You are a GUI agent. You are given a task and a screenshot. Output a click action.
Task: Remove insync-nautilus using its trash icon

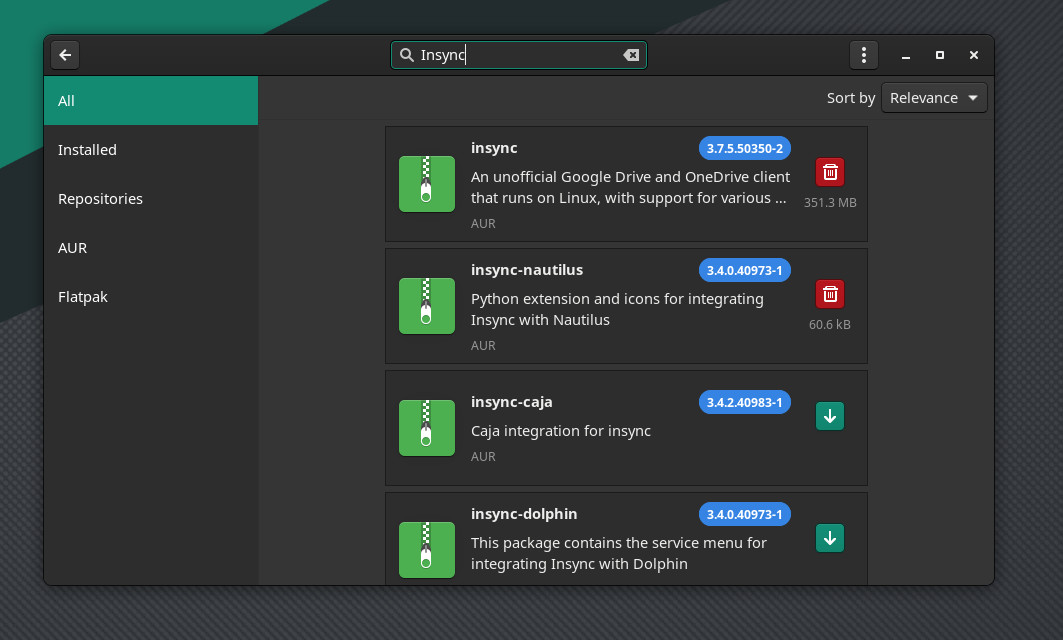[x=830, y=294]
